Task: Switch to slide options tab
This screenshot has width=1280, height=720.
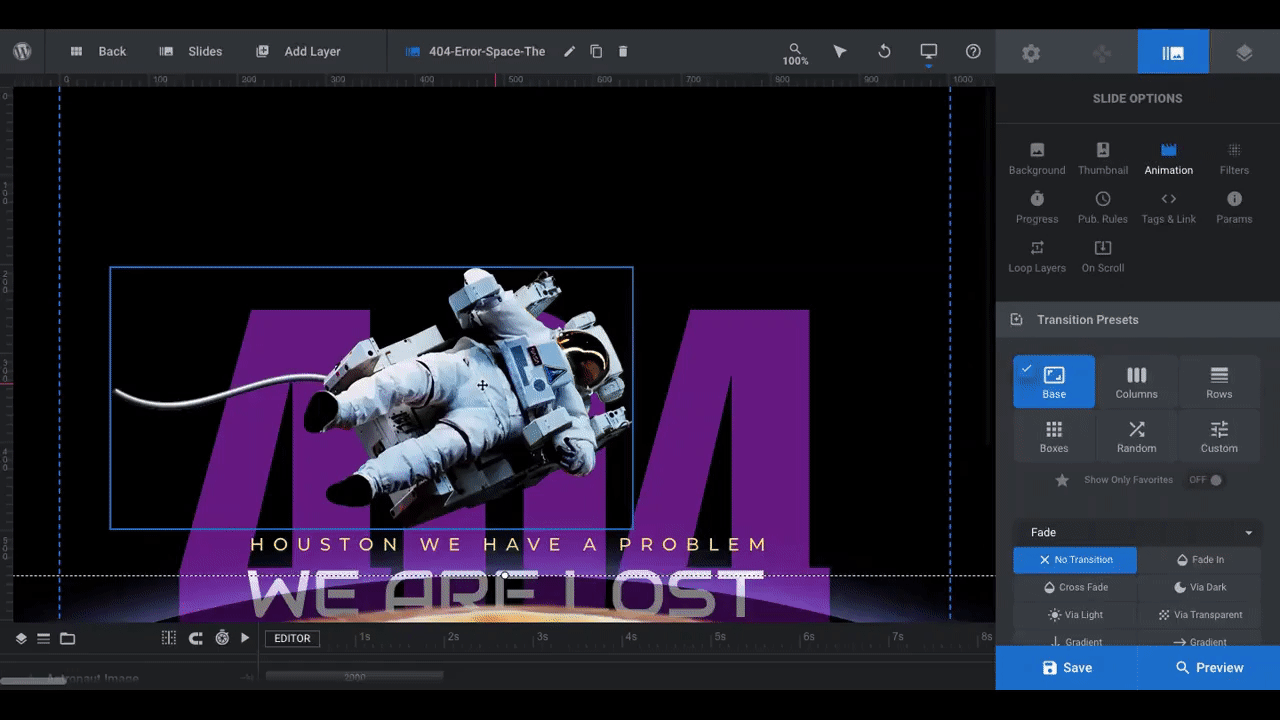Action: tap(1173, 53)
